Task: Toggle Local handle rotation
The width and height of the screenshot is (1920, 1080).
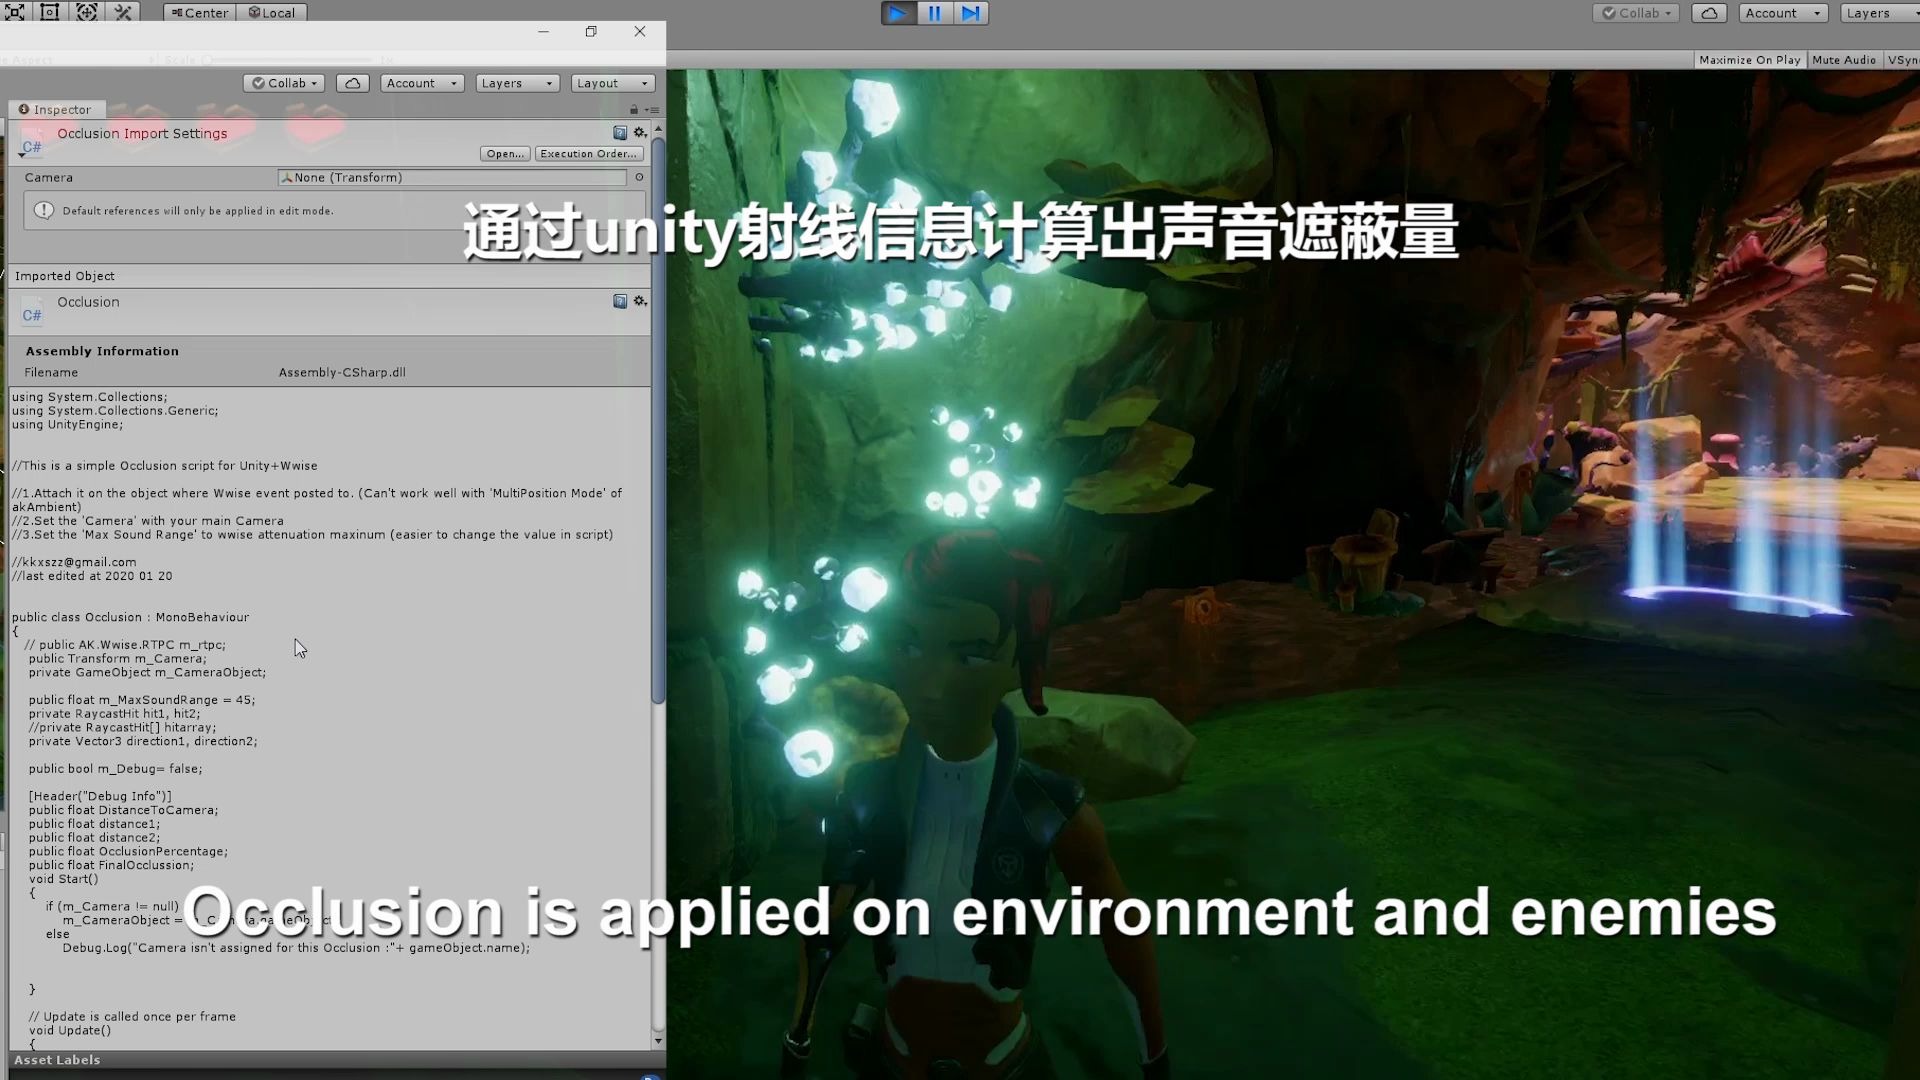Action: [272, 12]
